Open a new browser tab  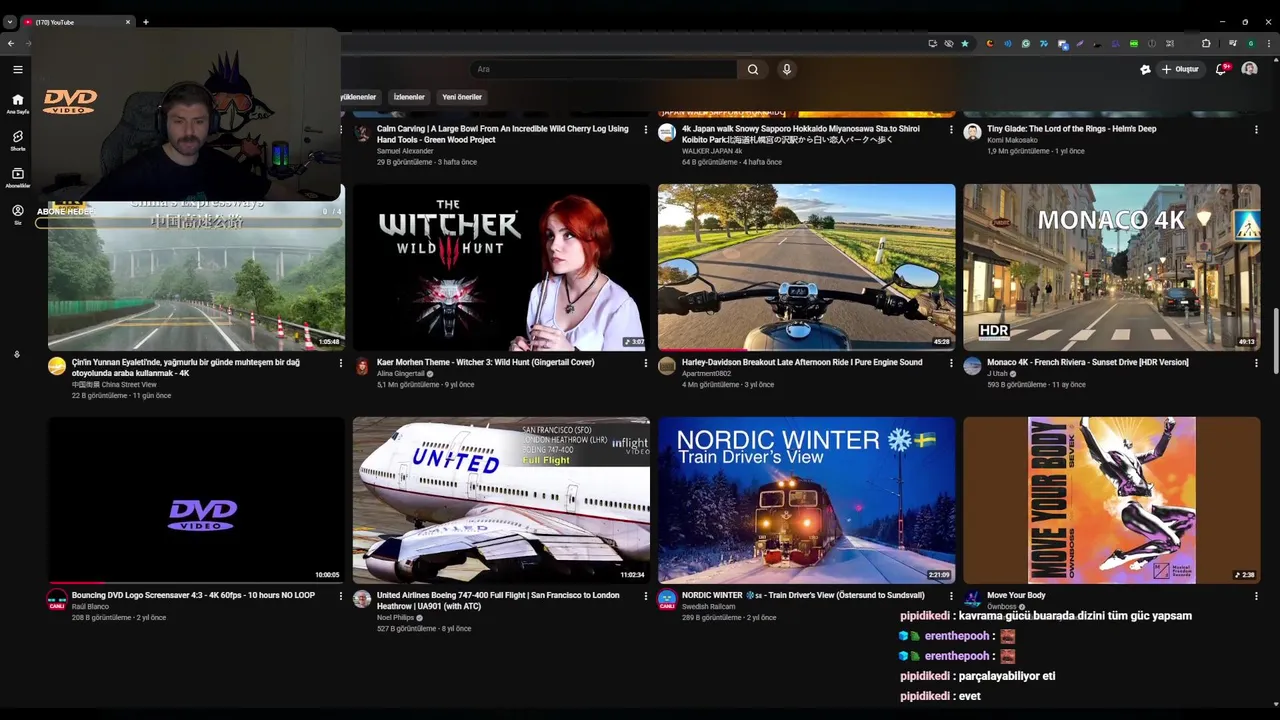[x=146, y=22]
